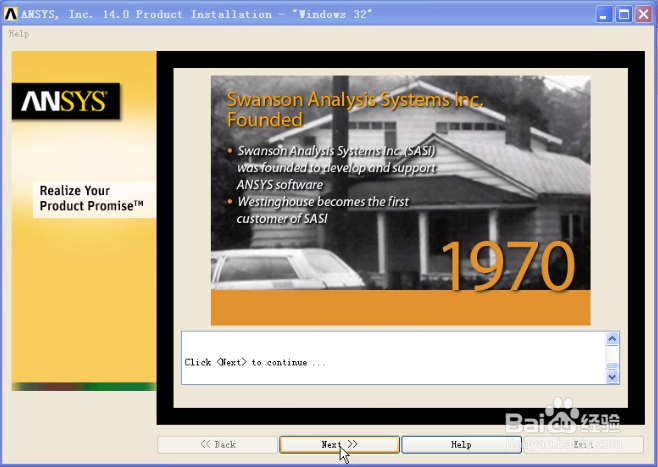Maximize the installer window
Image resolution: width=658 pixels, height=467 pixels.
tap(624, 14)
